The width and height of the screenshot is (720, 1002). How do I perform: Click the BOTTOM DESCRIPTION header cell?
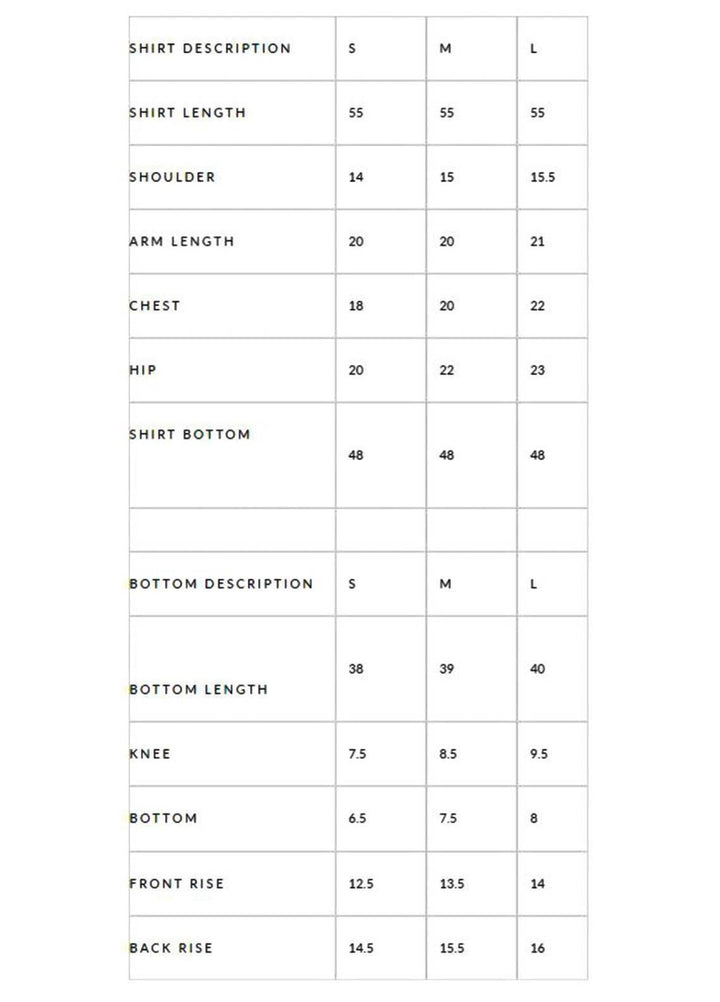pyautogui.click(x=221, y=584)
